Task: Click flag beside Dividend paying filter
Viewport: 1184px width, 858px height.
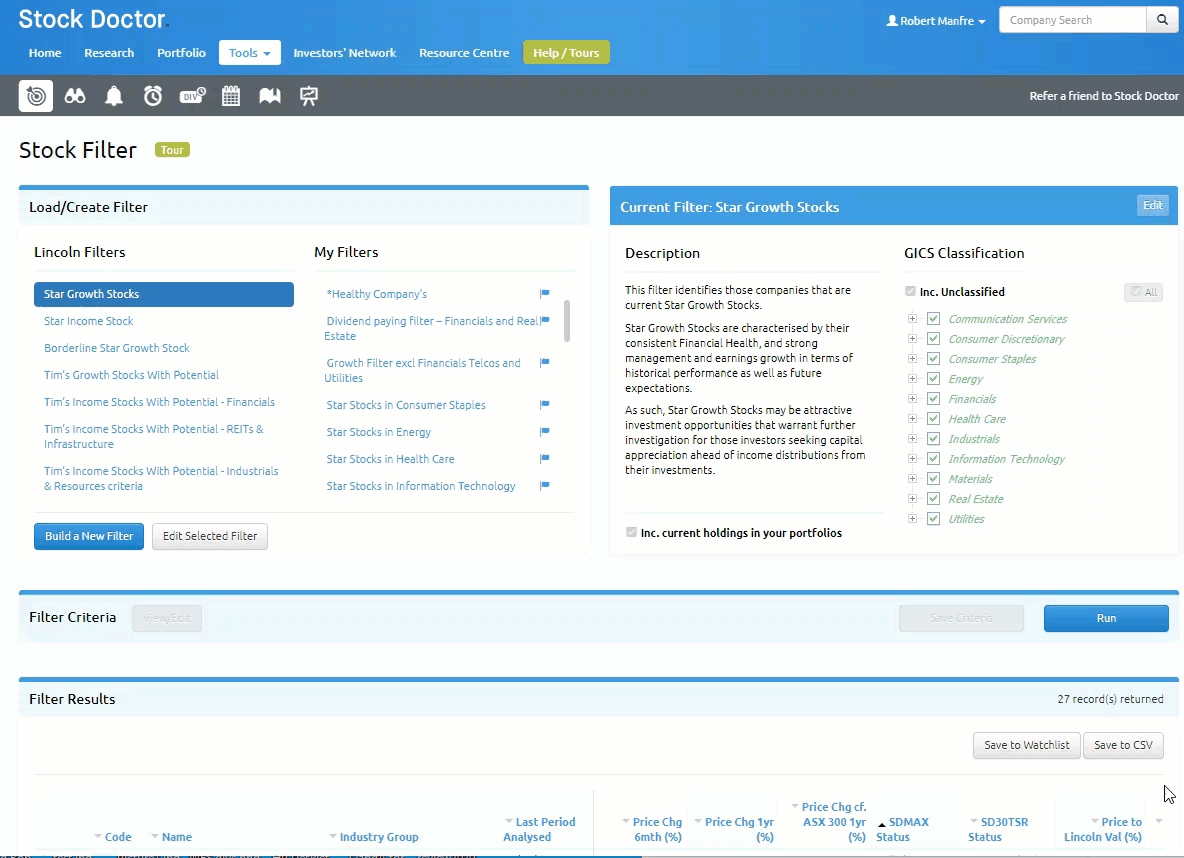Action: pos(544,320)
